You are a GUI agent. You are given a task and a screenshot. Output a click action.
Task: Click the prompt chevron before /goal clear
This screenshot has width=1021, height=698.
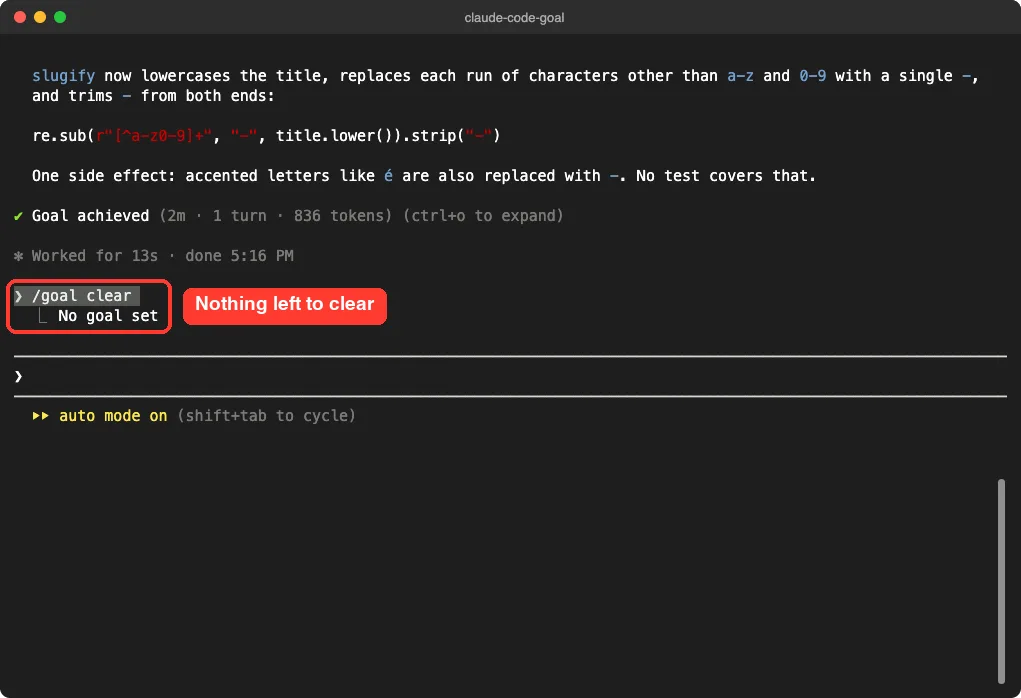(x=18, y=296)
